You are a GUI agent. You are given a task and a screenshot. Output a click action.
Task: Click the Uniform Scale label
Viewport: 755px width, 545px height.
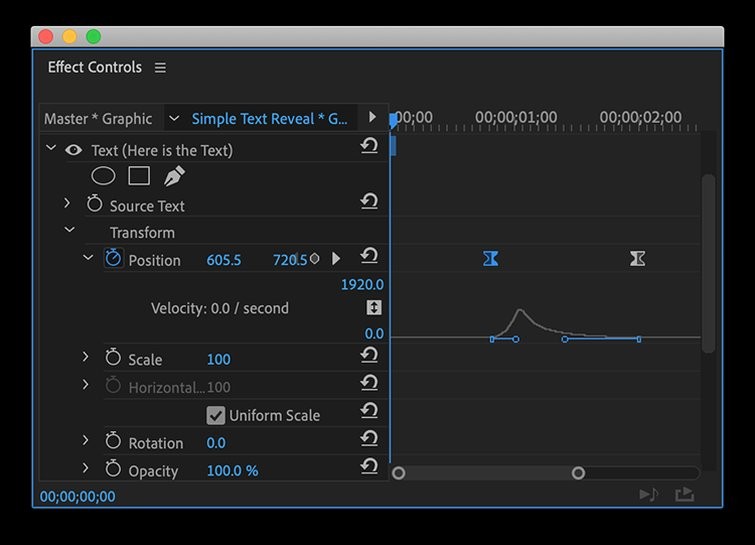[x=274, y=415]
